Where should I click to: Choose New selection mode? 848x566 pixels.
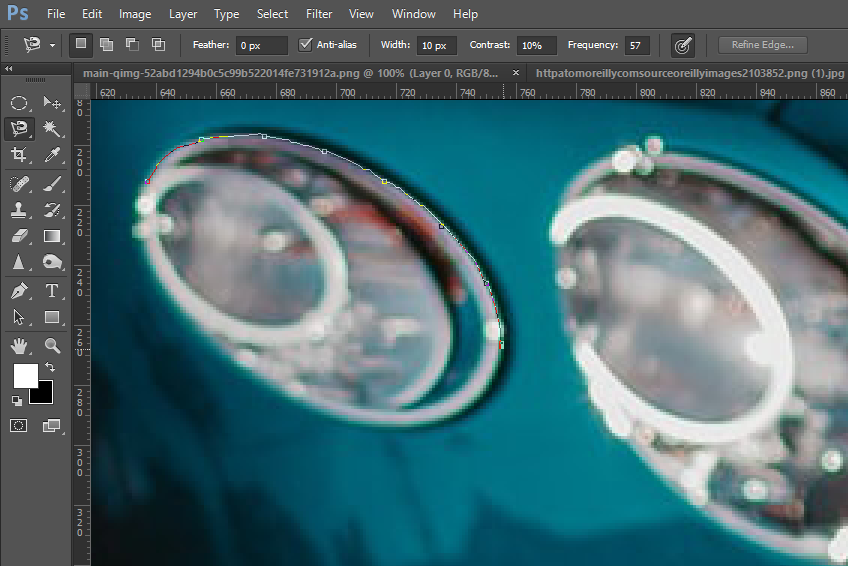point(81,44)
